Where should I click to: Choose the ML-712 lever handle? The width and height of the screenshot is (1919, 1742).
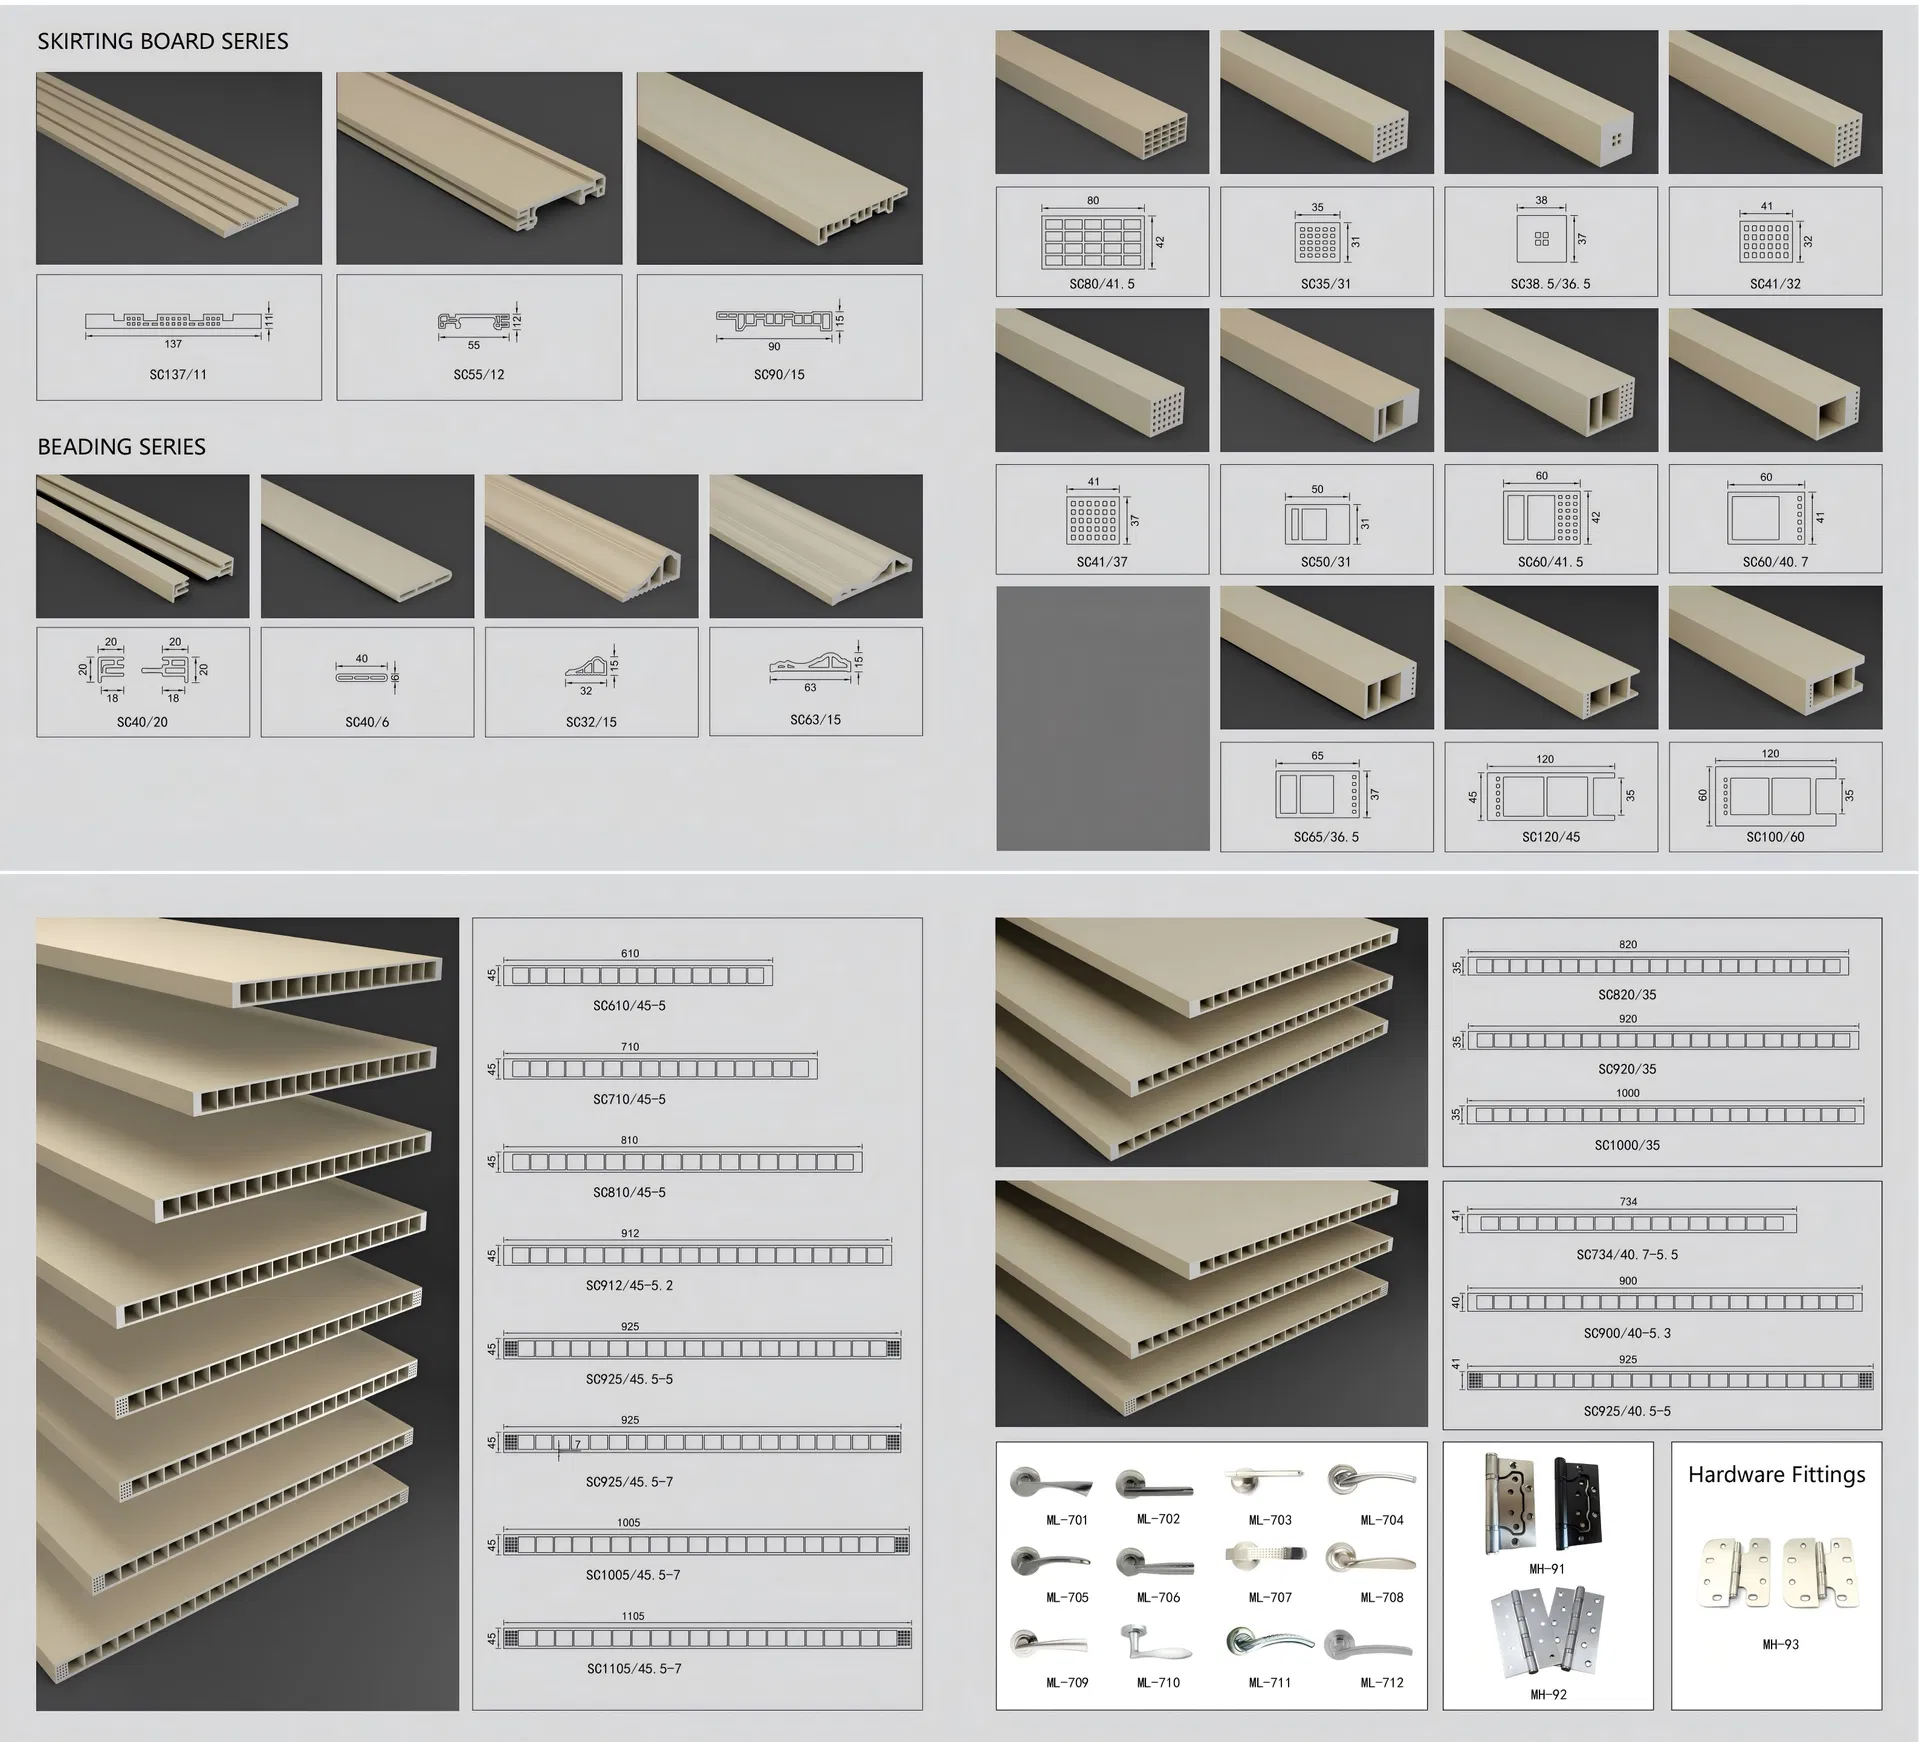[1369, 1645]
